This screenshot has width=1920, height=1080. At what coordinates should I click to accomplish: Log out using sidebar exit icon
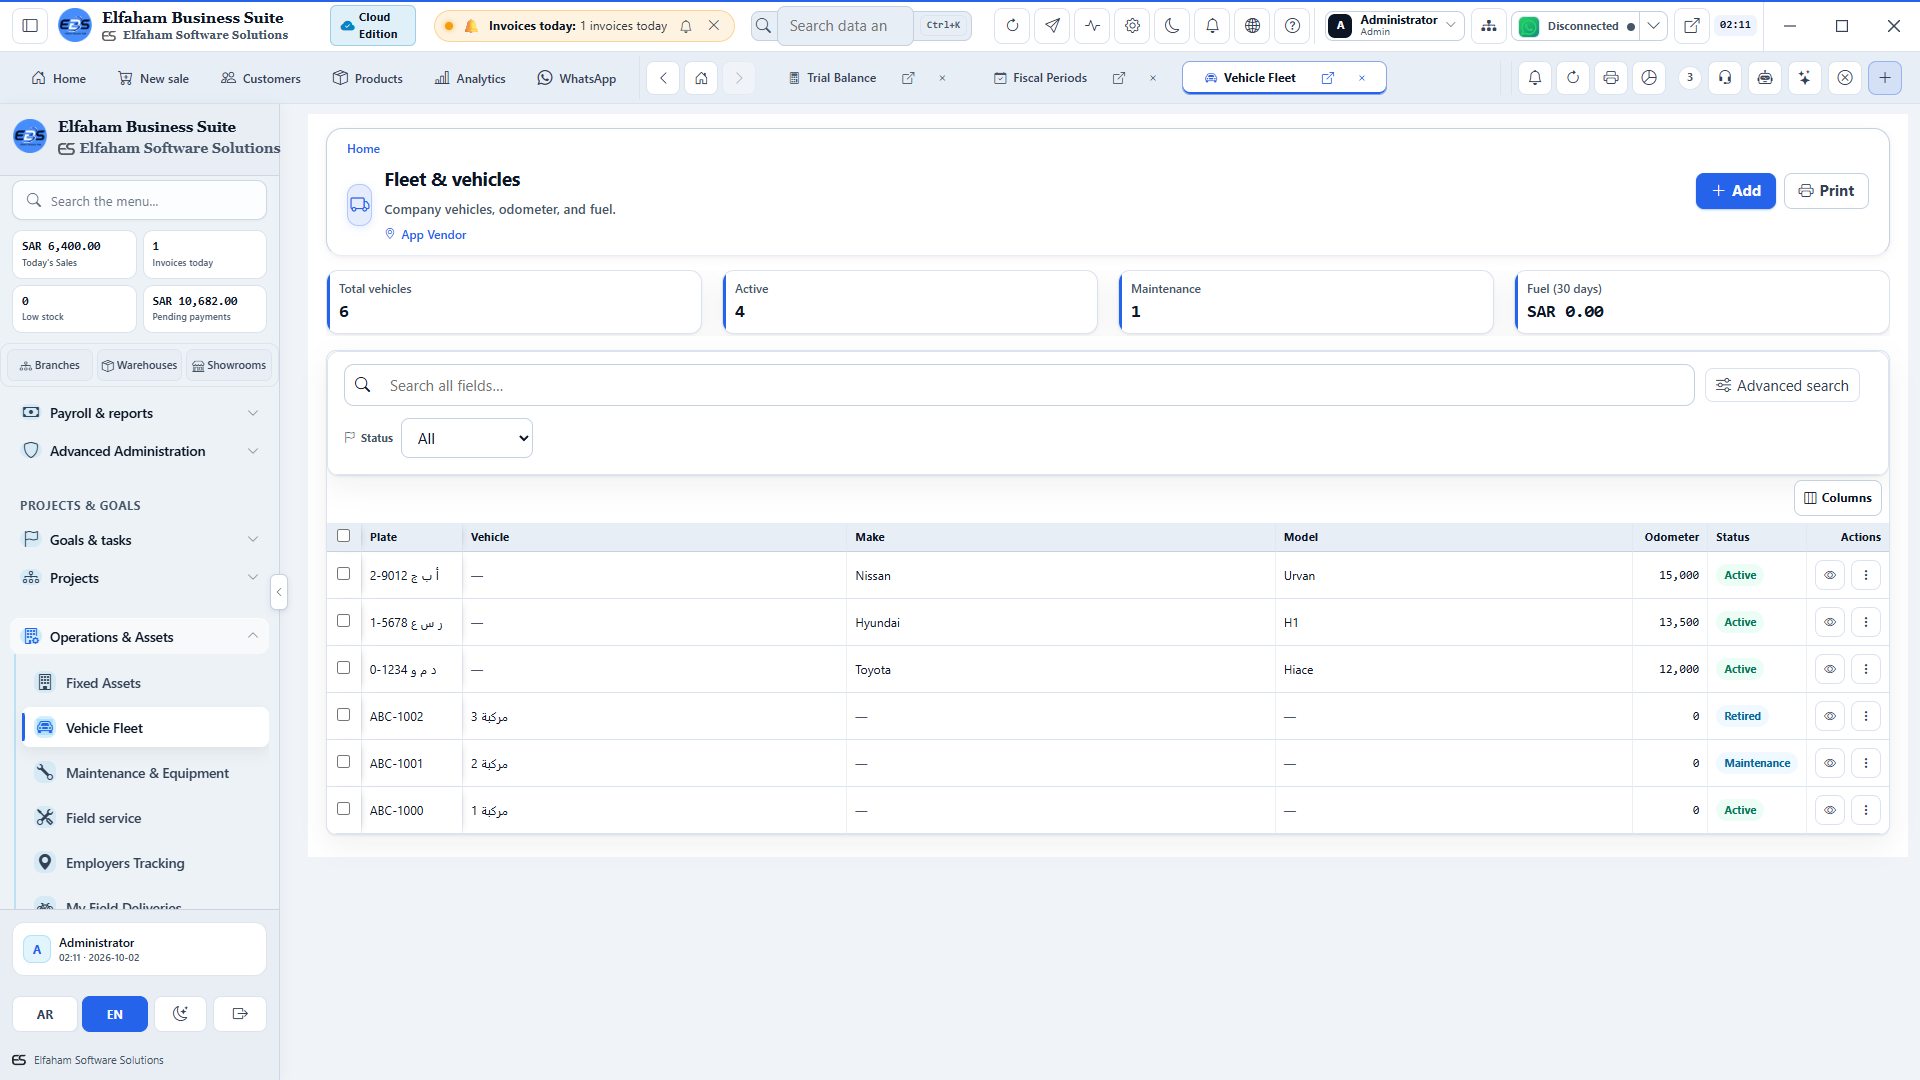(x=240, y=1014)
